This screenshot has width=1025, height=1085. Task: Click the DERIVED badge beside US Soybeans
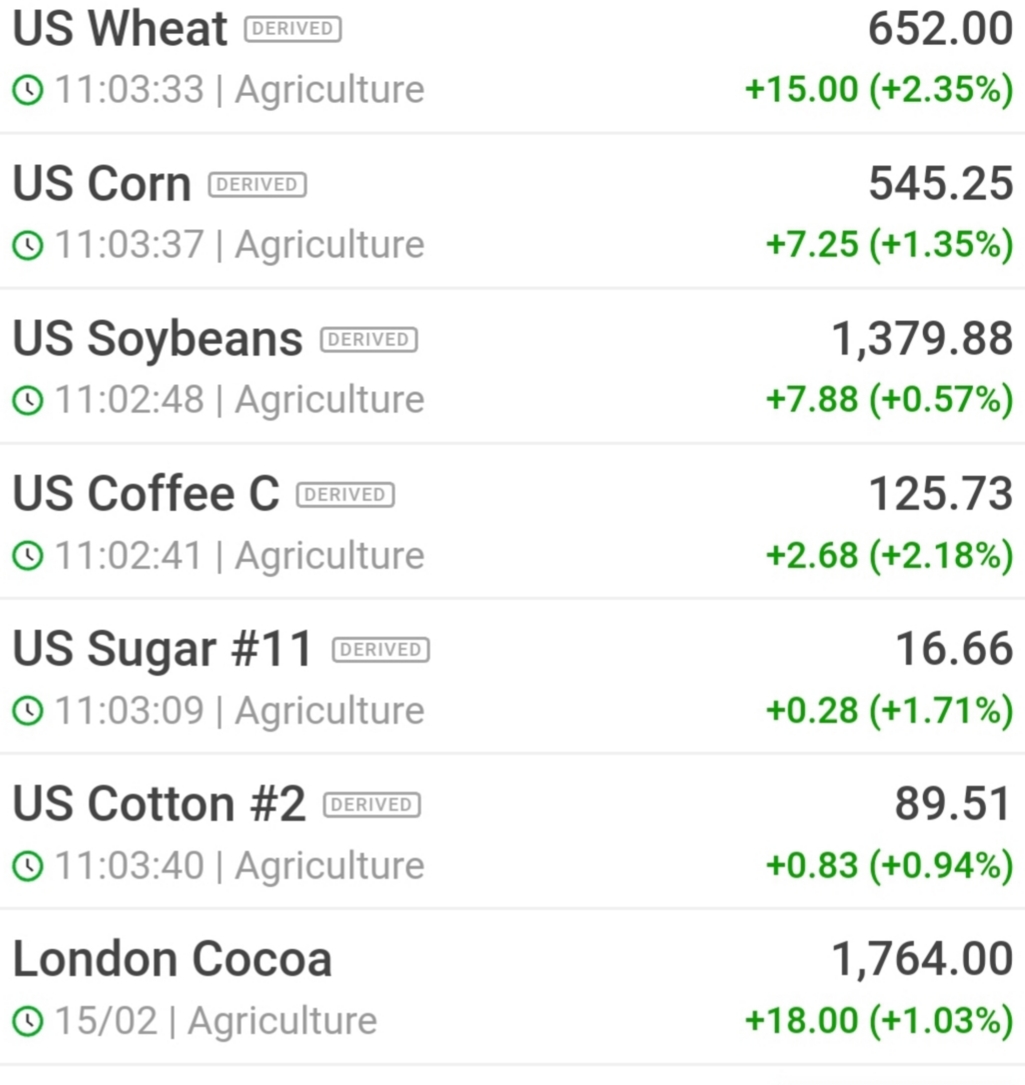click(x=369, y=340)
